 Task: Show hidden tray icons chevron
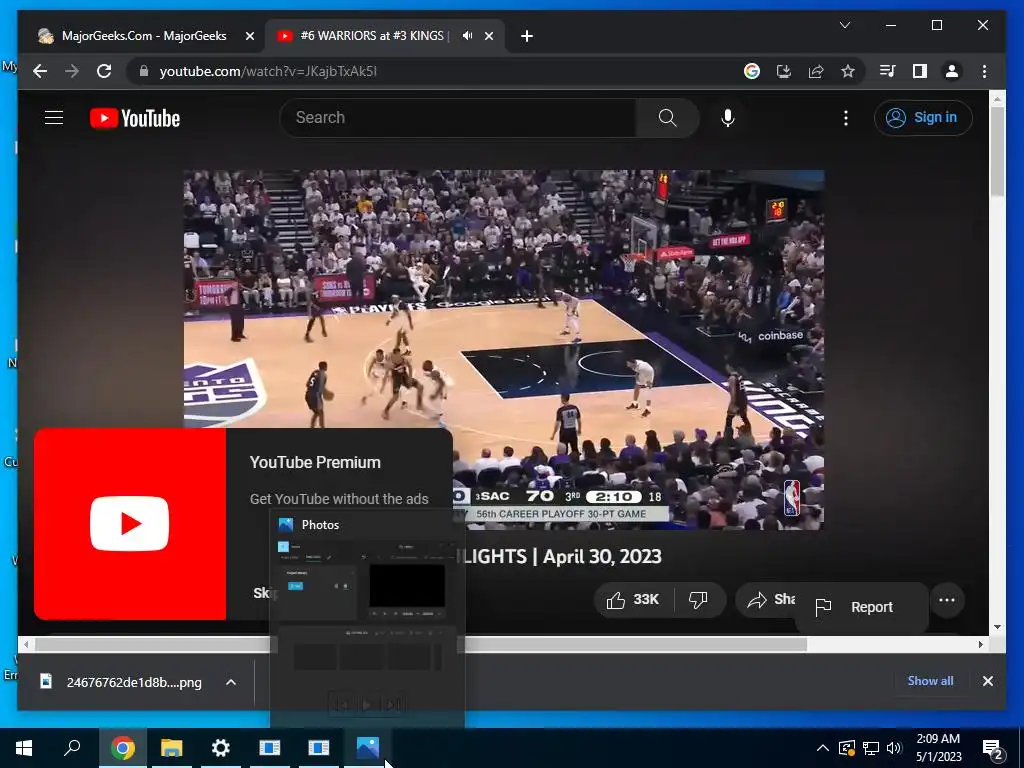(x=823, y=748)
